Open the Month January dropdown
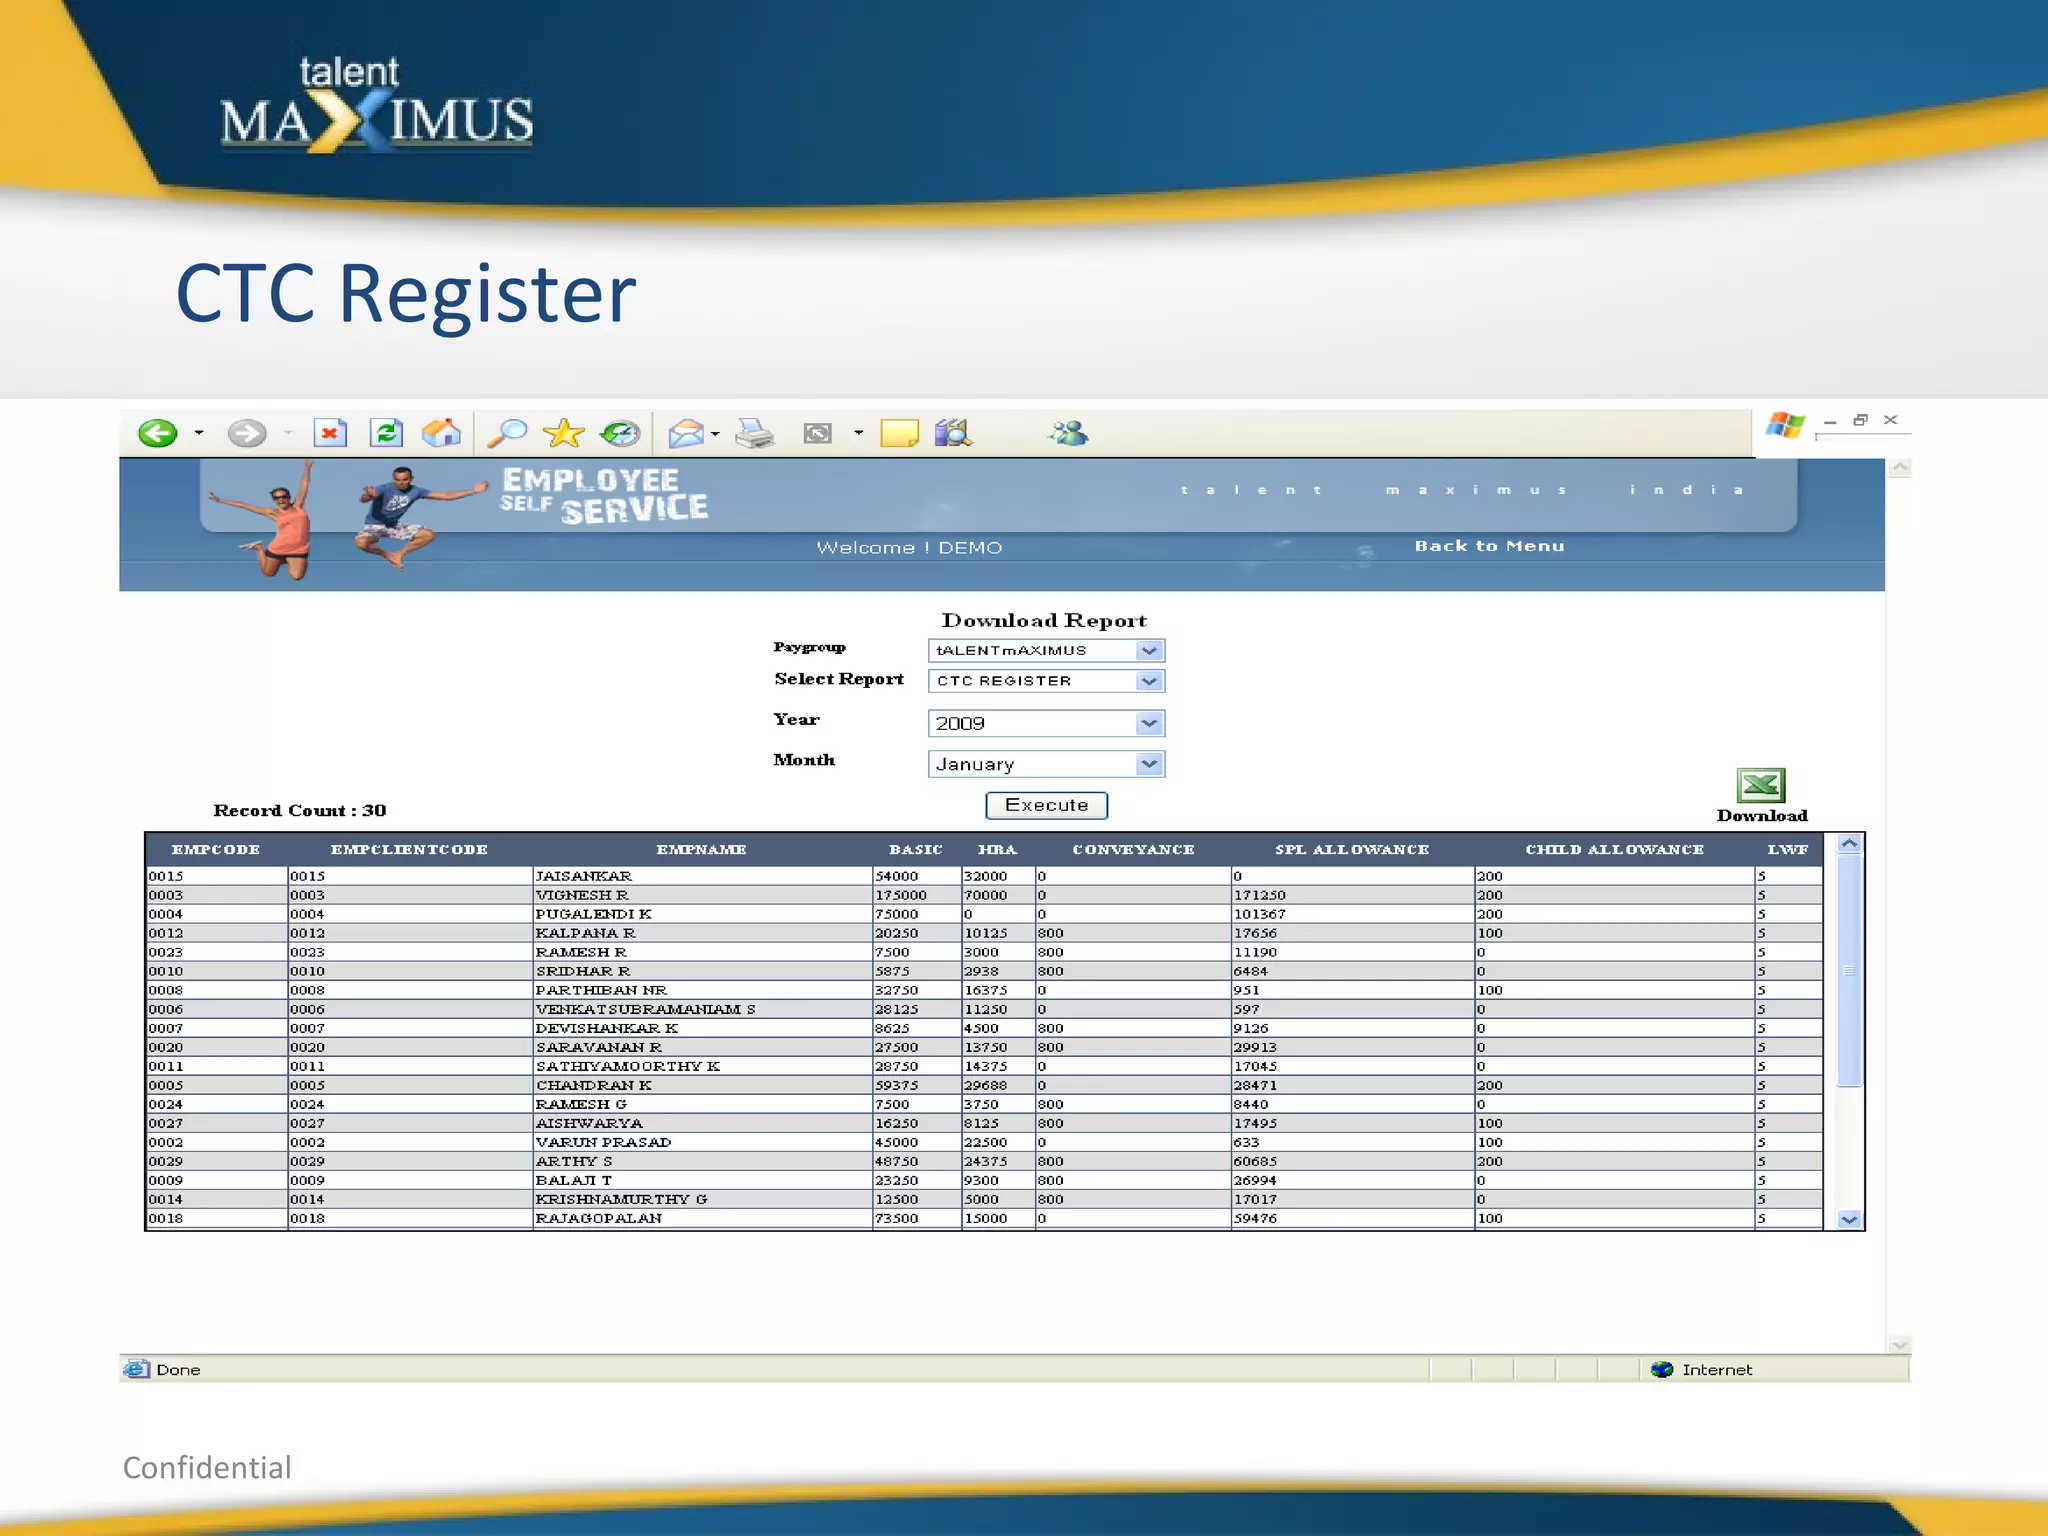The height and width of the screenshot is (1536, 2048). click(x=1046, y=764)
